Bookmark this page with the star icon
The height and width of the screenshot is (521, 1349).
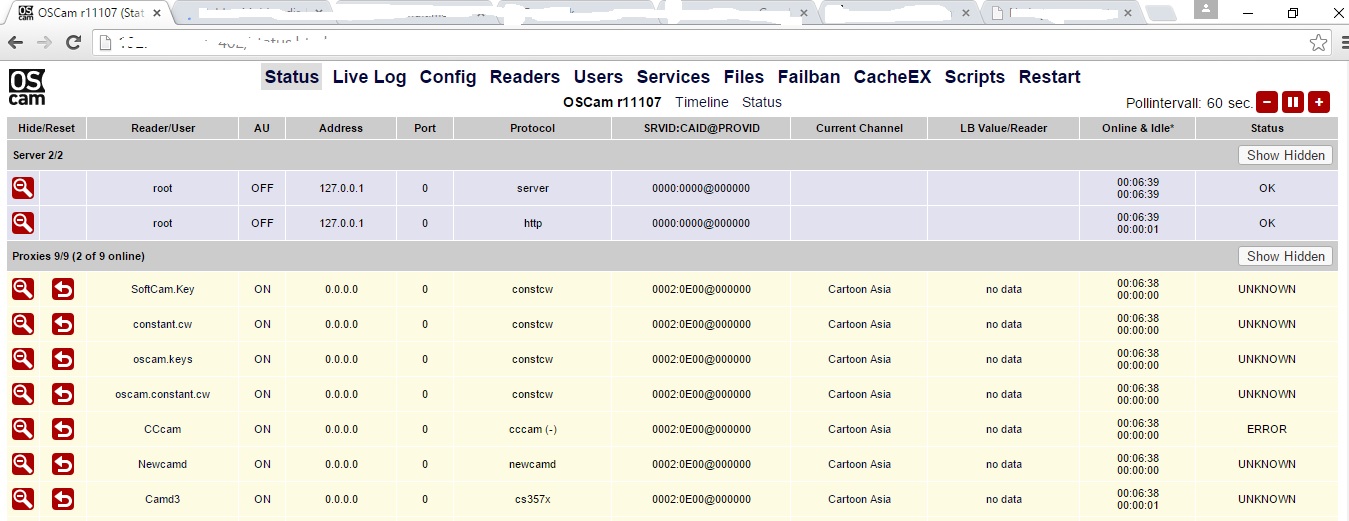click(x=1319, y=43)
